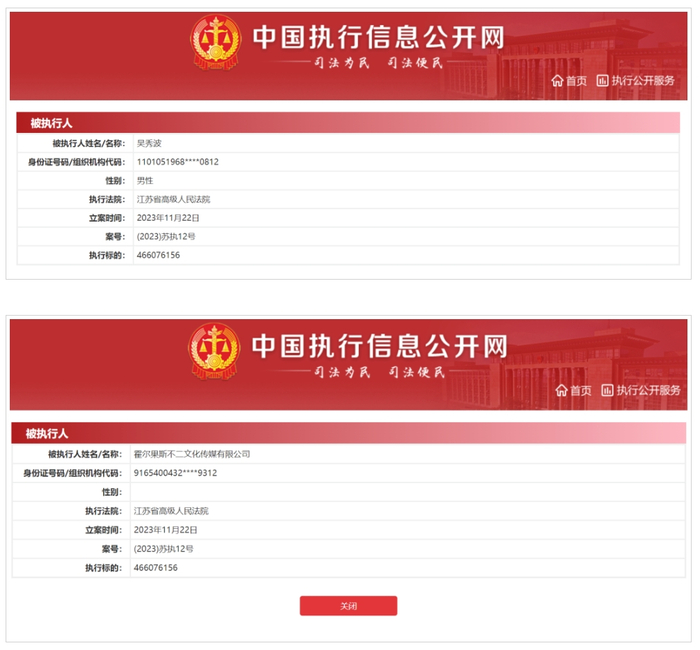Image resolution: width=700 pixels, height=650 pixels.
Task: Click court emblem logo in top banner
Action: tap(216, 42)
